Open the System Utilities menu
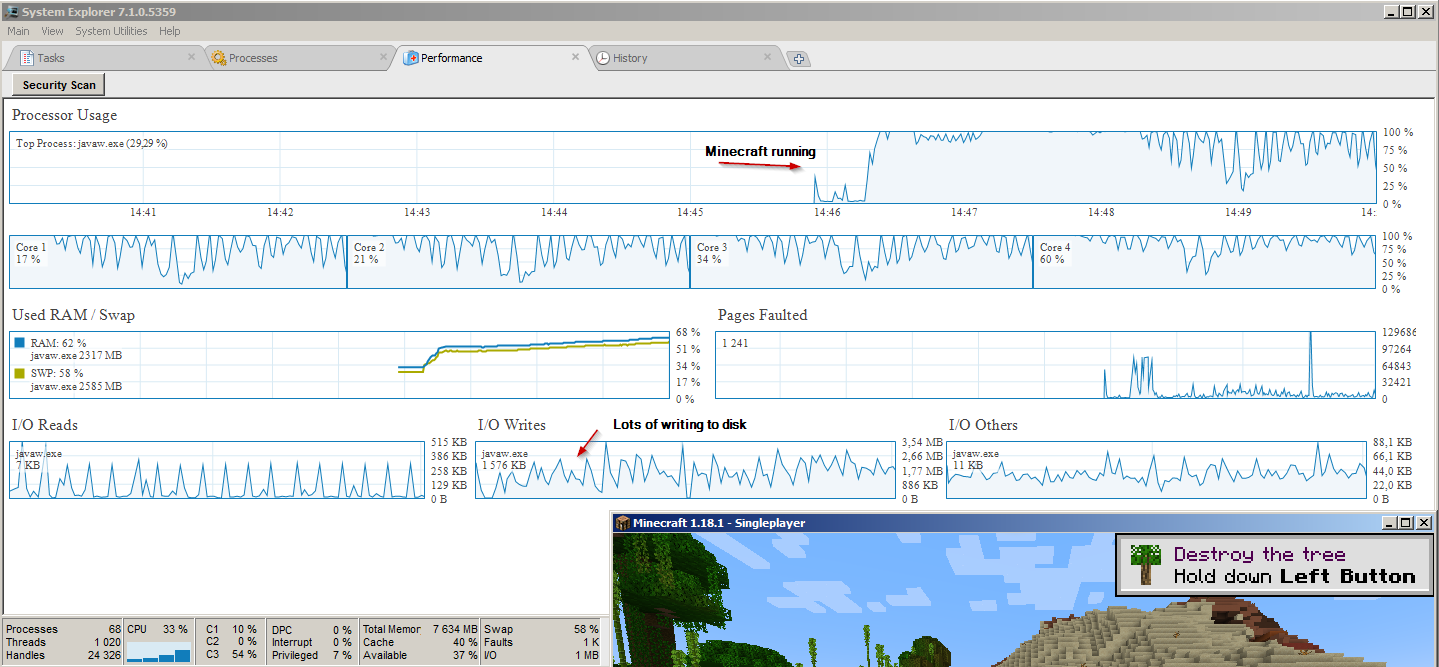Viewport: 1439px width, 667px height. [x=111, y=31]
